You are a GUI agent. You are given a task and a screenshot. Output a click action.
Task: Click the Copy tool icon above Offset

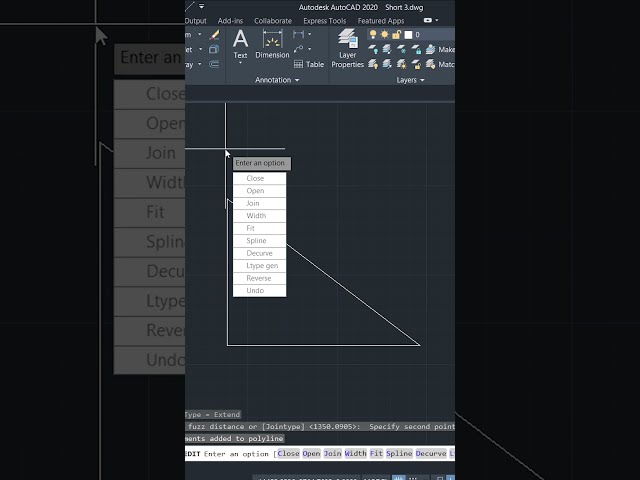[214, 49]
